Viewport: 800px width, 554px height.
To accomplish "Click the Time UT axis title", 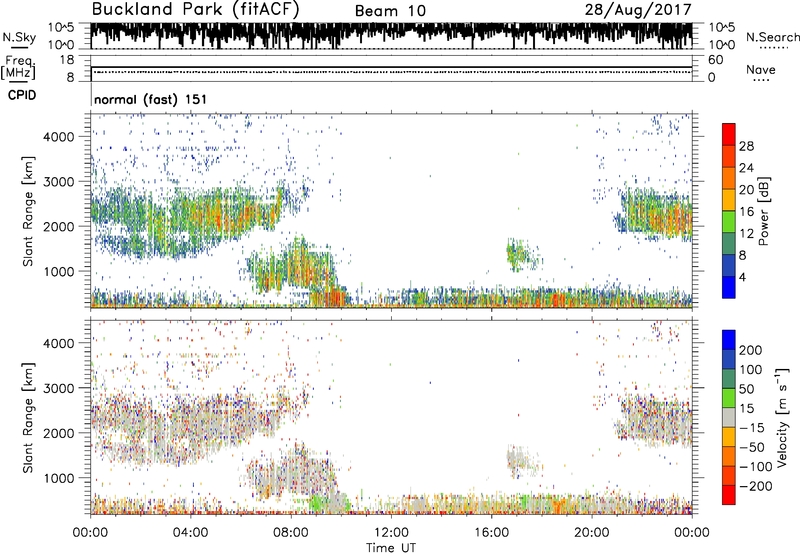I will [391, 548].
